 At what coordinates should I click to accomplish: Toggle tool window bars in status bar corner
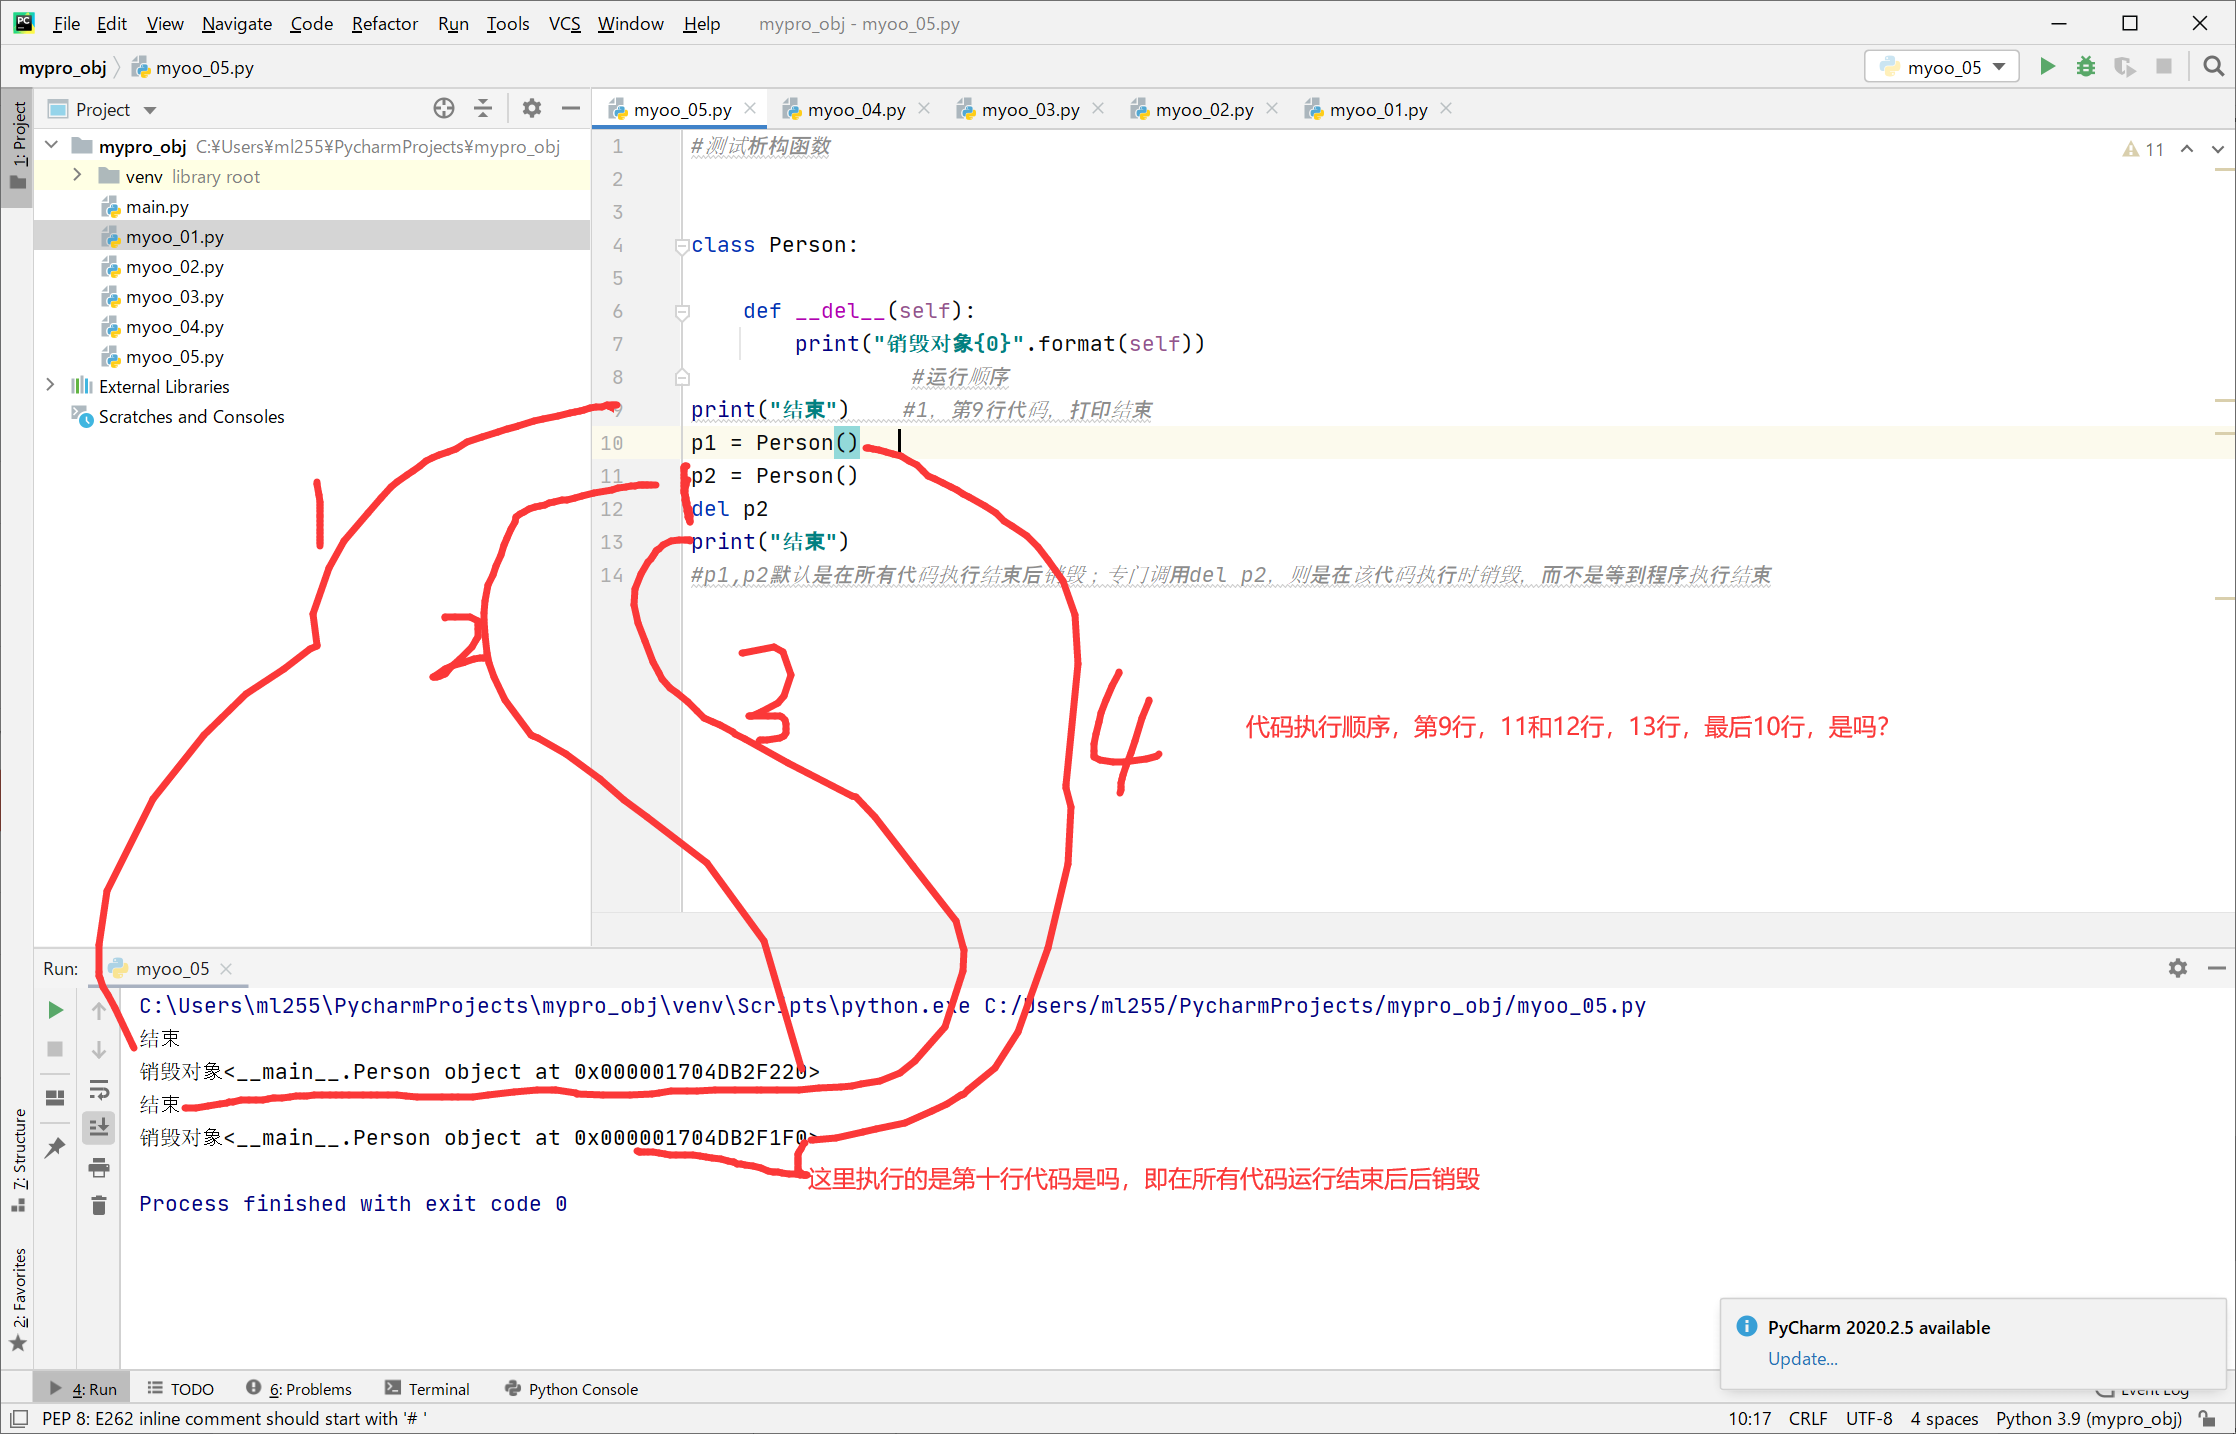(18, 1418)
